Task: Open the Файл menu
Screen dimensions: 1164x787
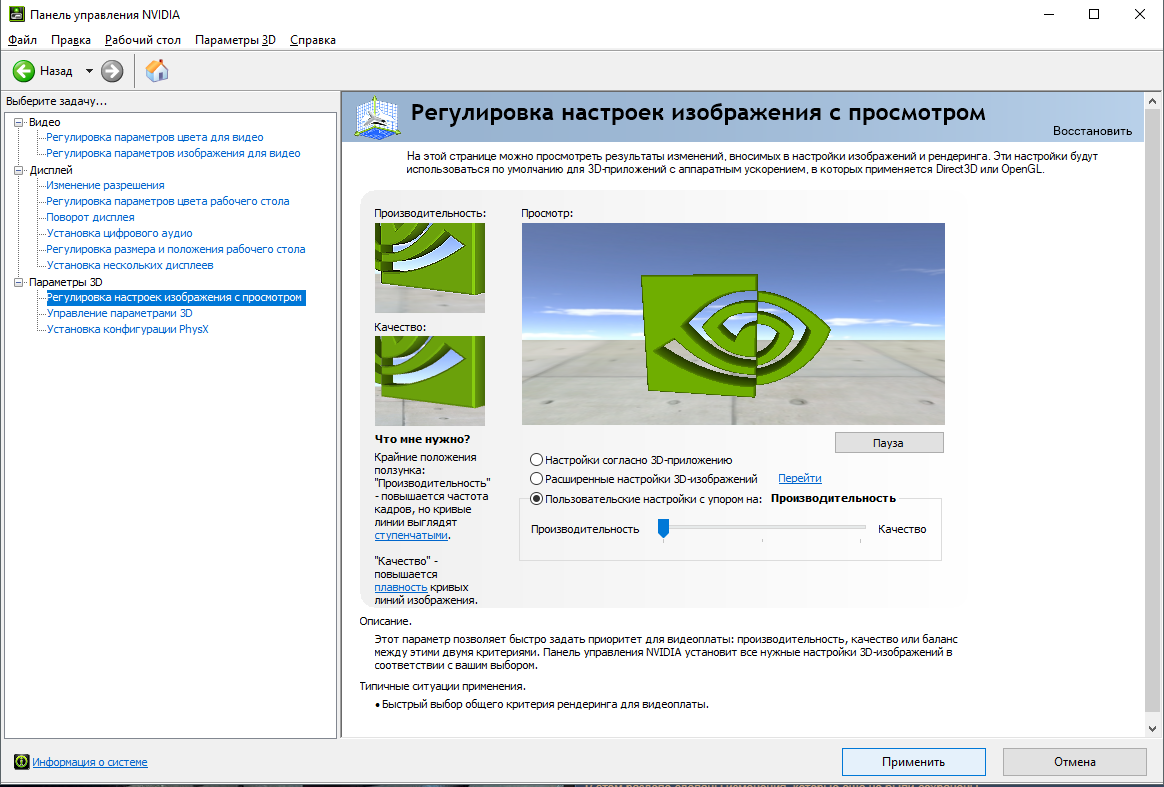Action: coord(22,40)
